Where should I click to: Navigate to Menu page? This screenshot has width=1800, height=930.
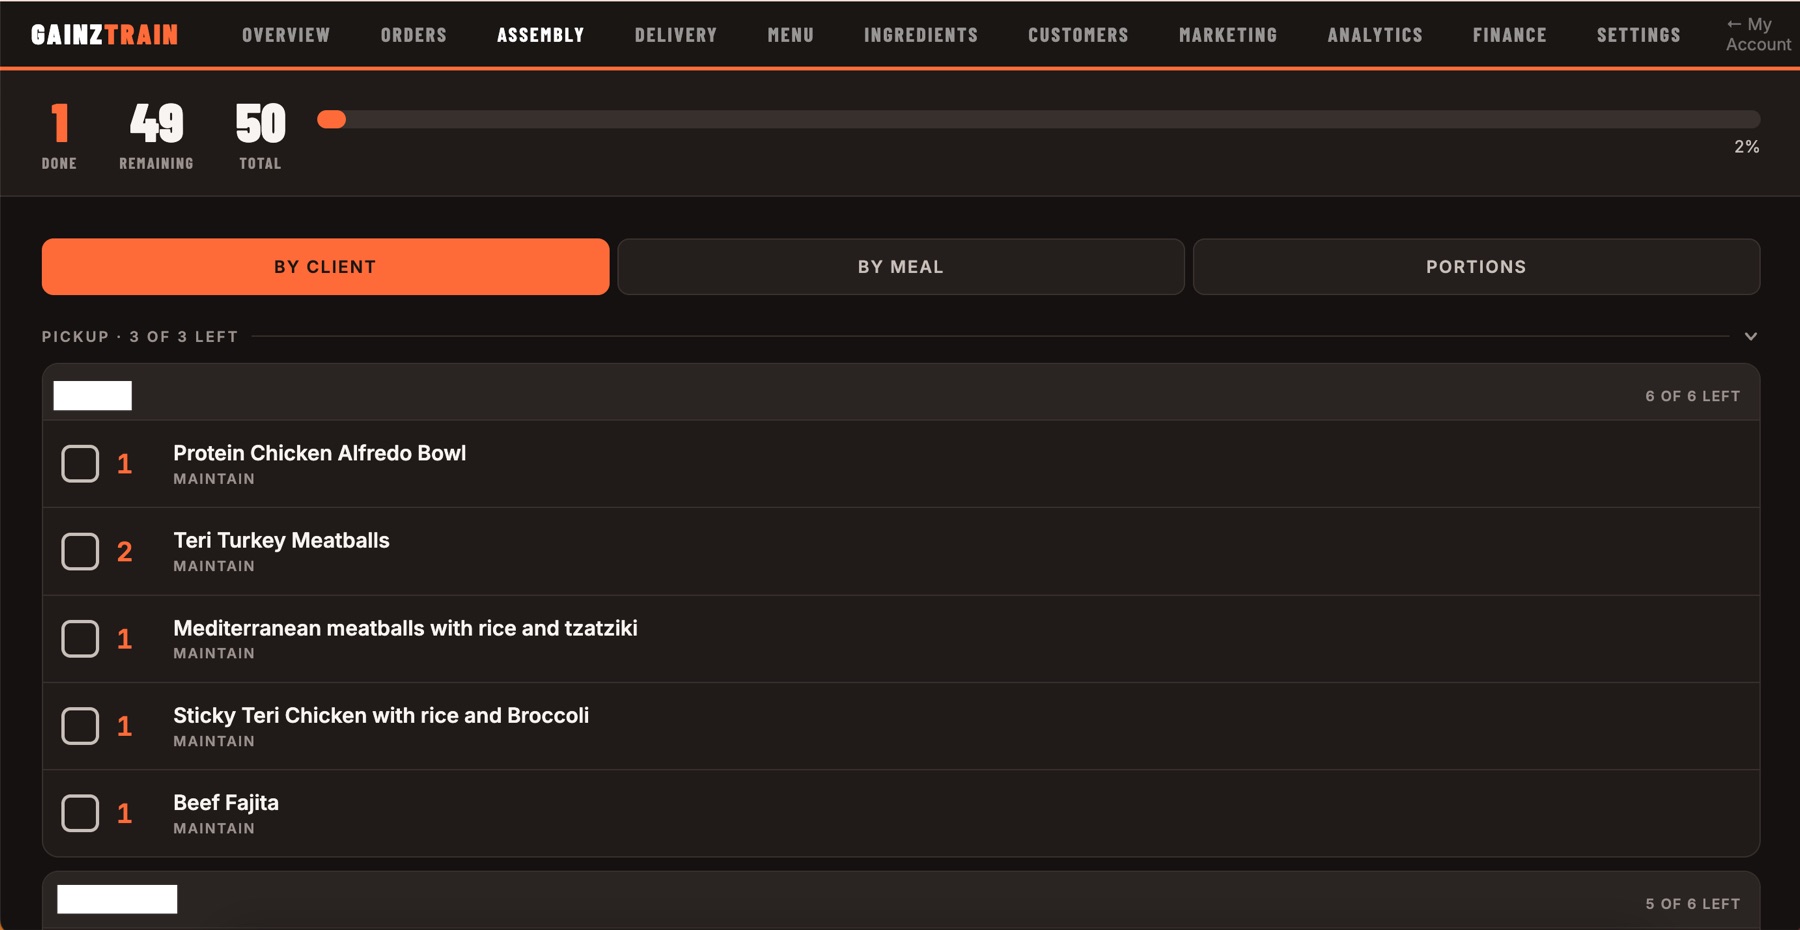click(x=790, y=35)
